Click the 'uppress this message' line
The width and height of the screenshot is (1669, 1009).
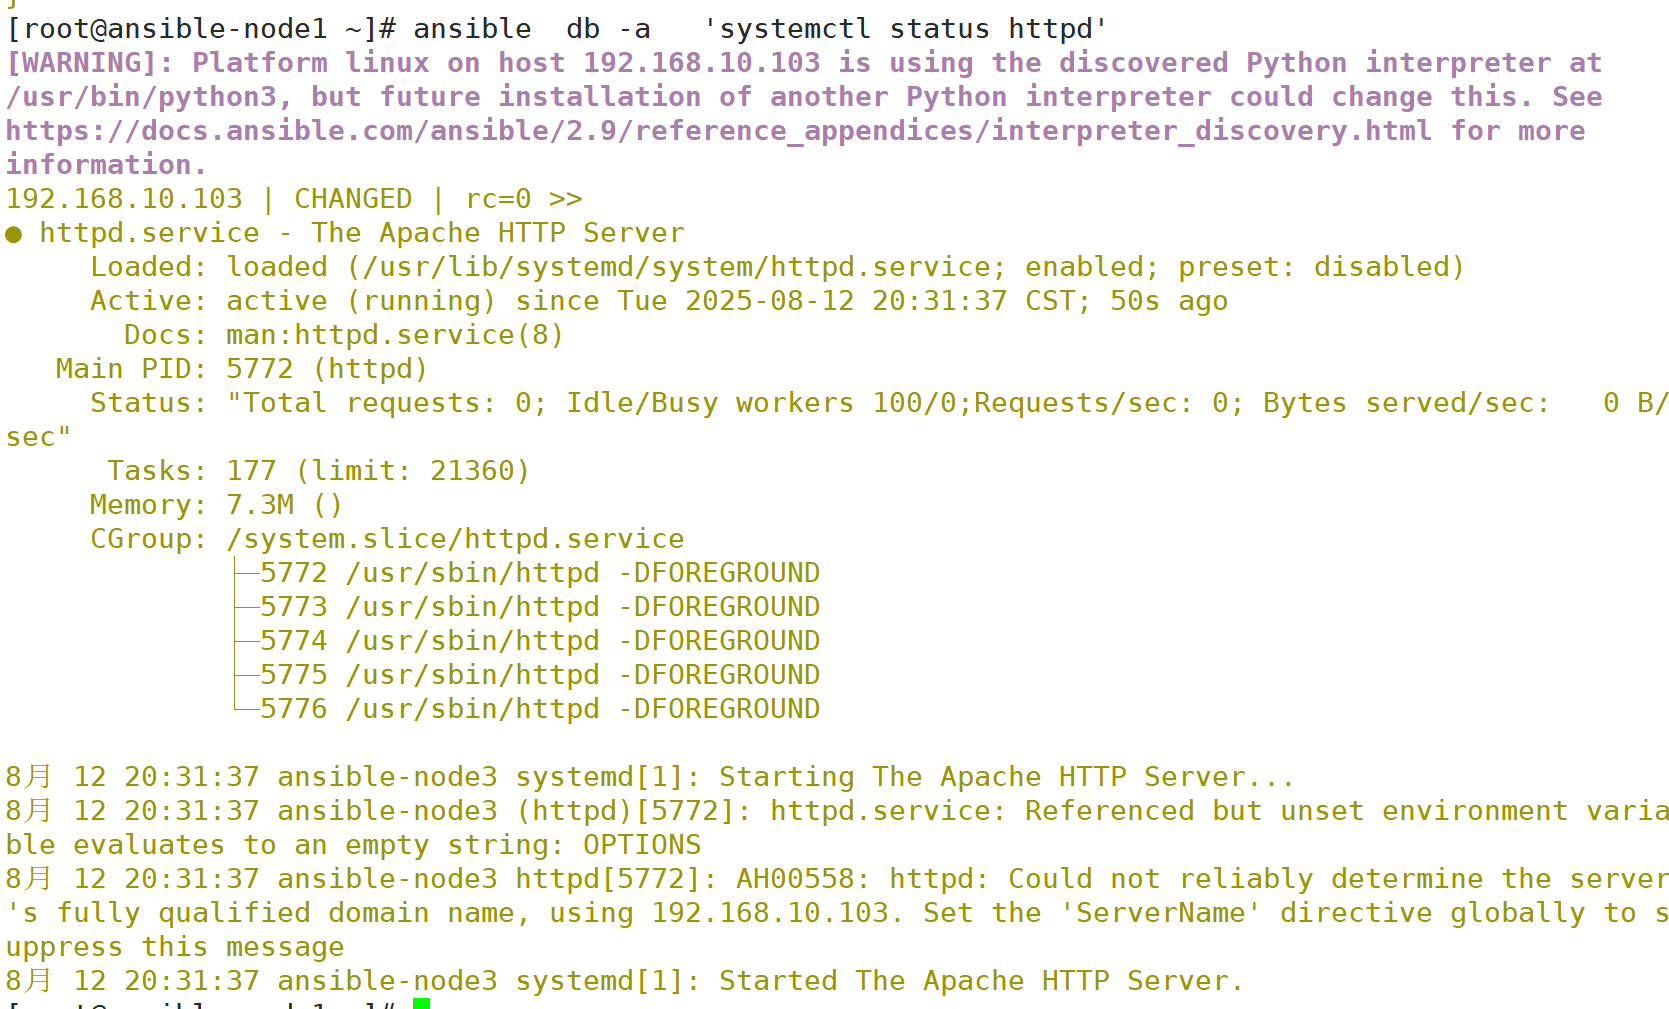175,947
